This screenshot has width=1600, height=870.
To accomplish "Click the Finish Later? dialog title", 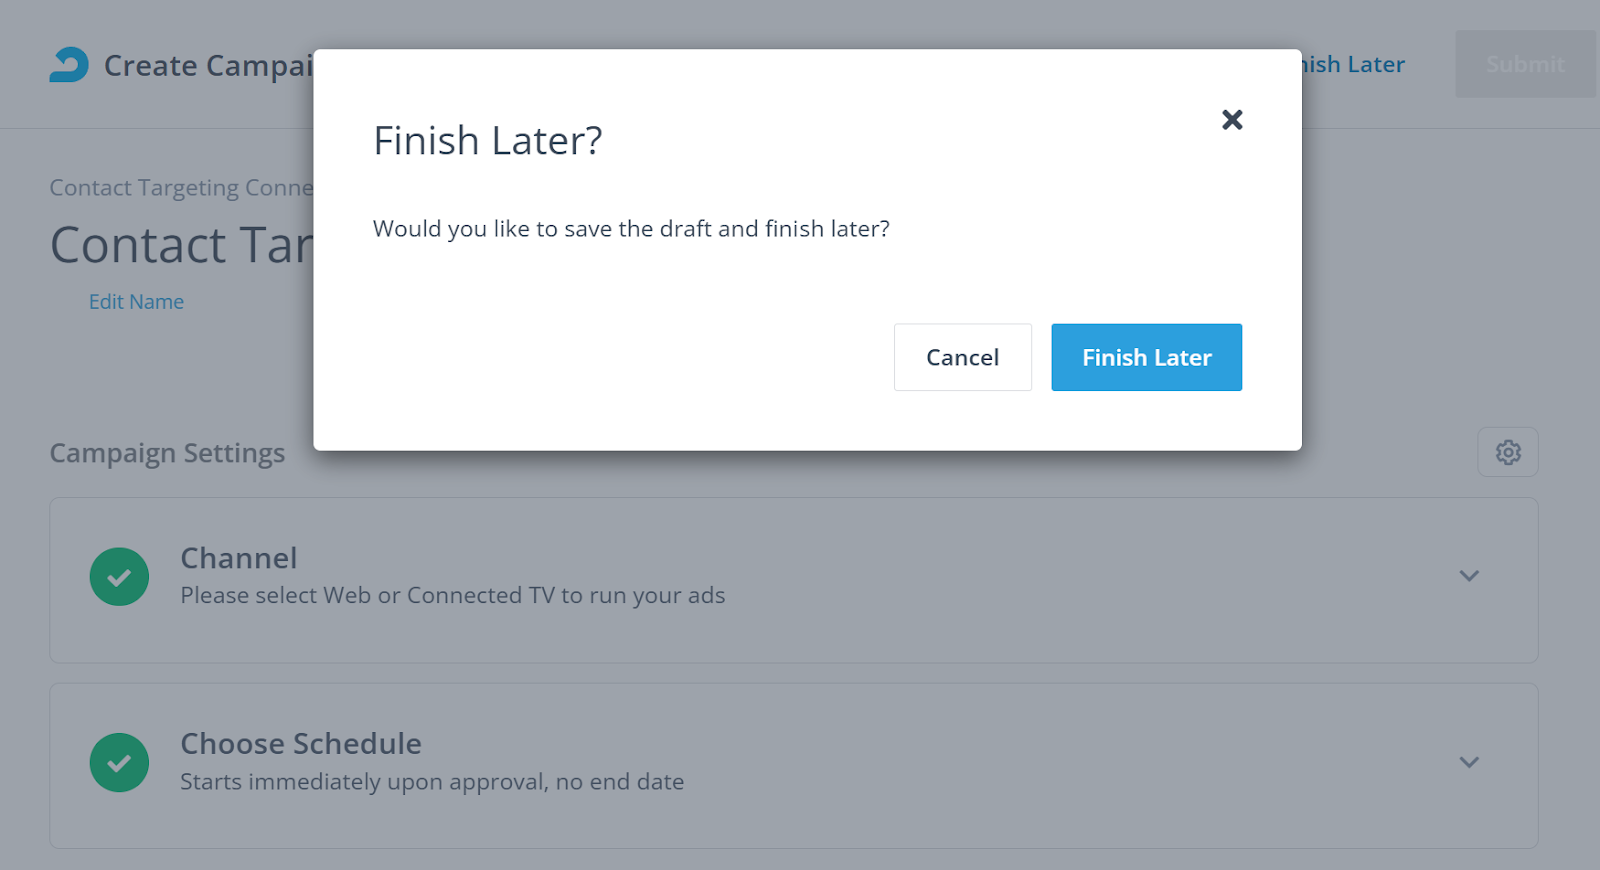I will coord(487,141).
